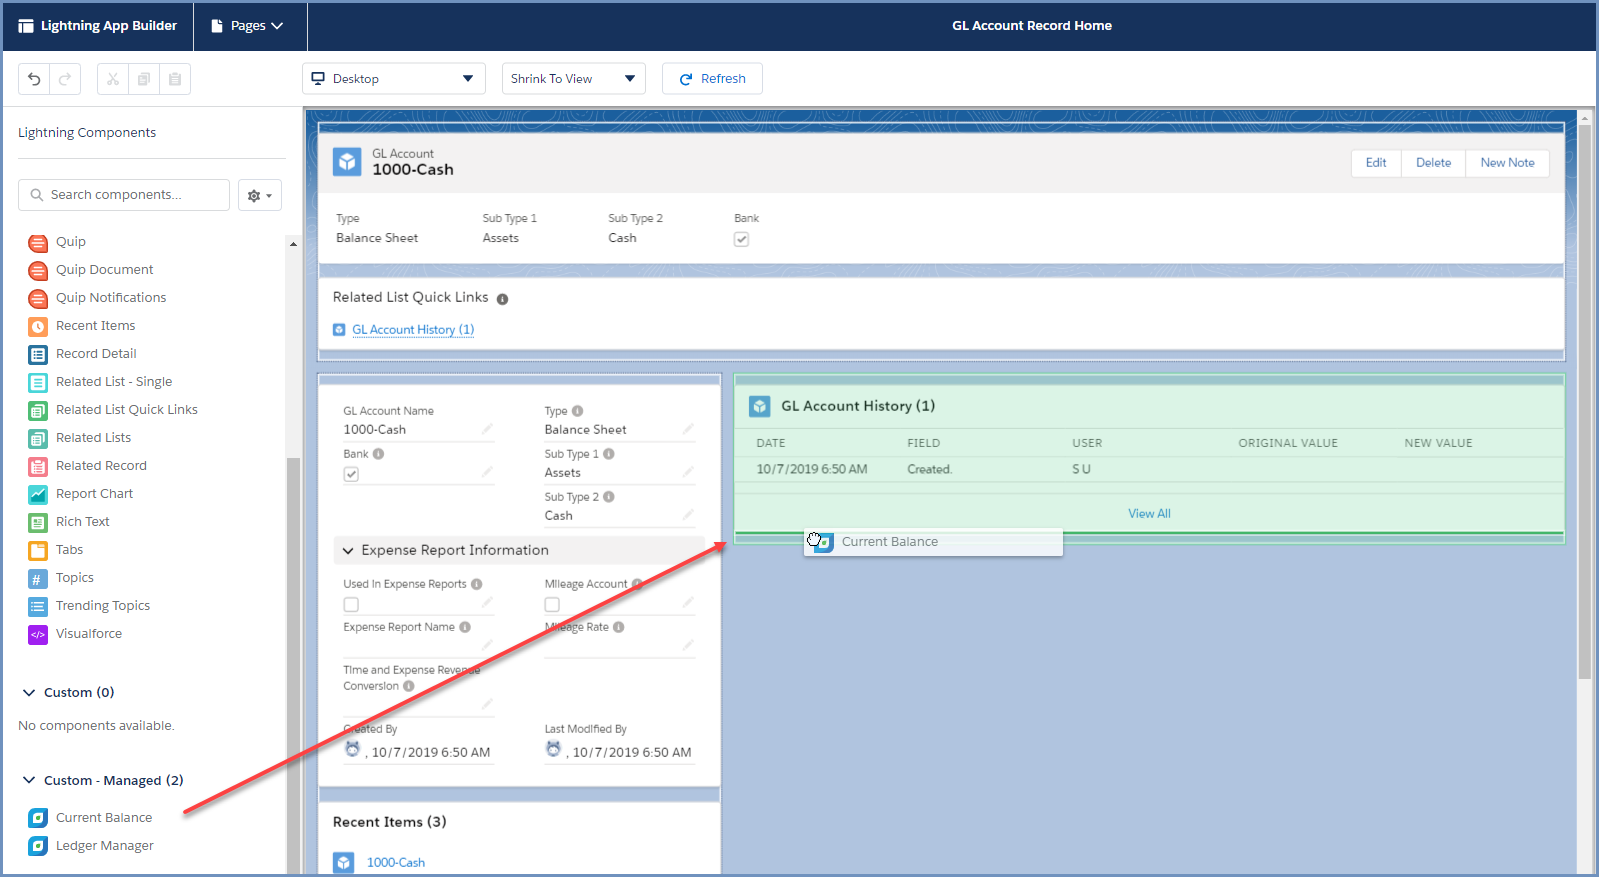Select the Trending Topics component icon

pos(38,606)
